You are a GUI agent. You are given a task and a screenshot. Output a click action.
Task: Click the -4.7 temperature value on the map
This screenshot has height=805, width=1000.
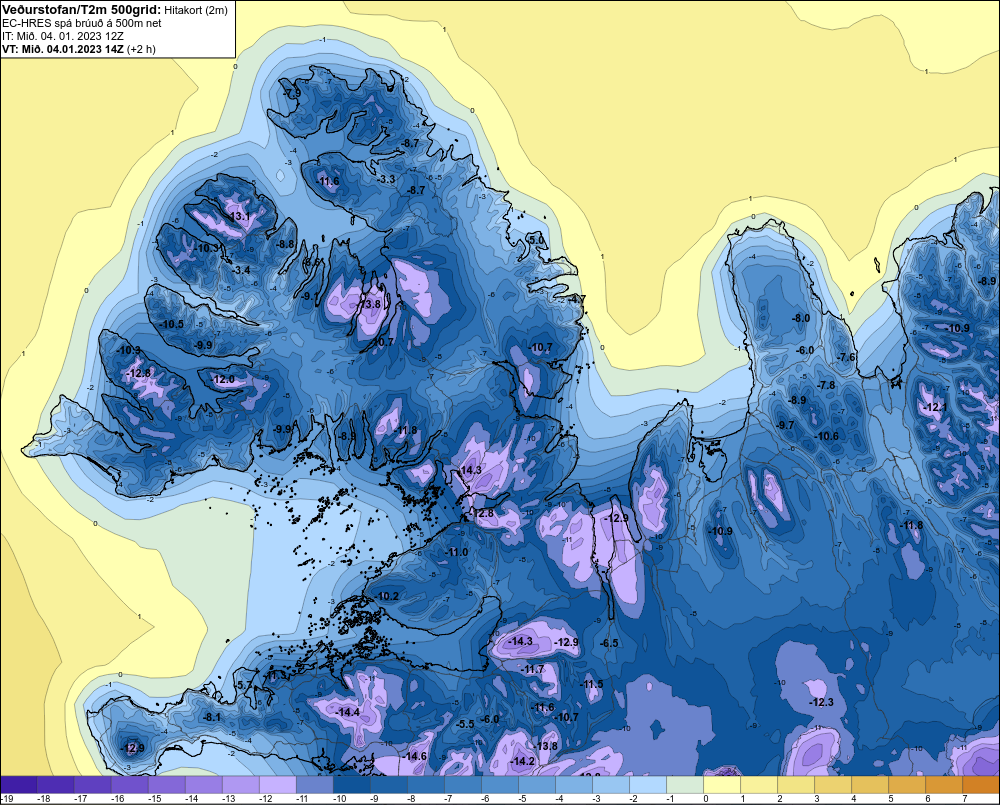[x=576, y=299]
